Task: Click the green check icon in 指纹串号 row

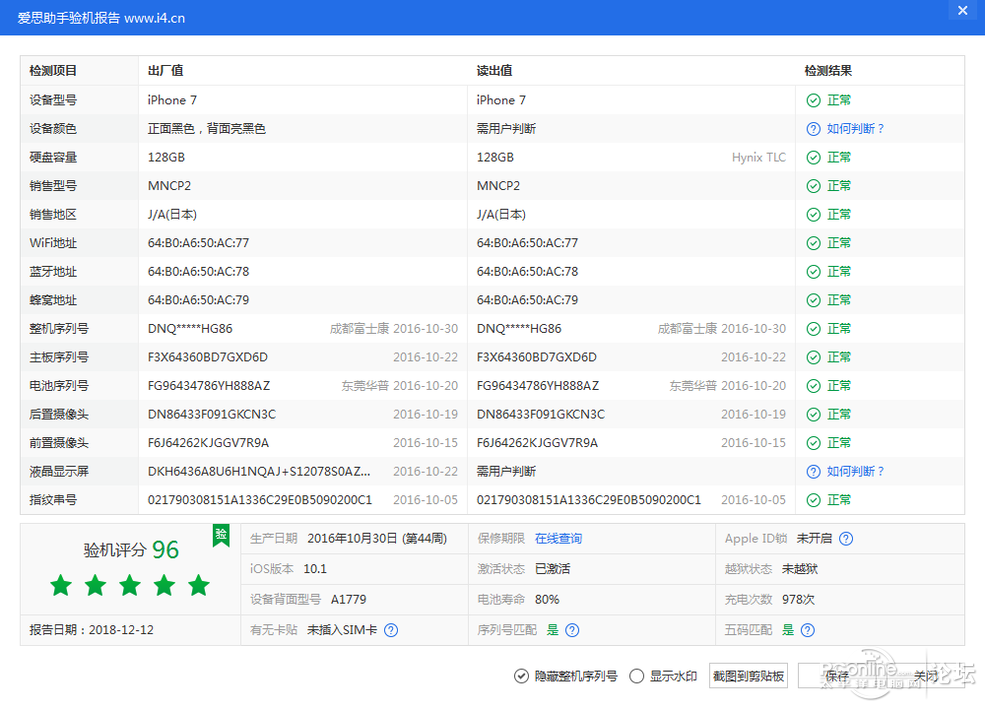Action: (814, 501)
